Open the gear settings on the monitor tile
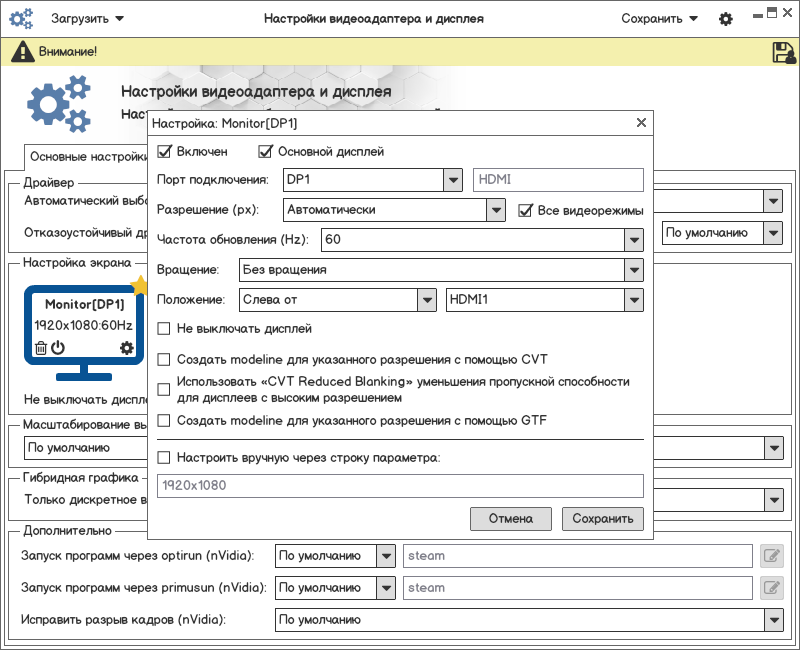The height and width of the screenshot is (650, 800). point(126,348)
